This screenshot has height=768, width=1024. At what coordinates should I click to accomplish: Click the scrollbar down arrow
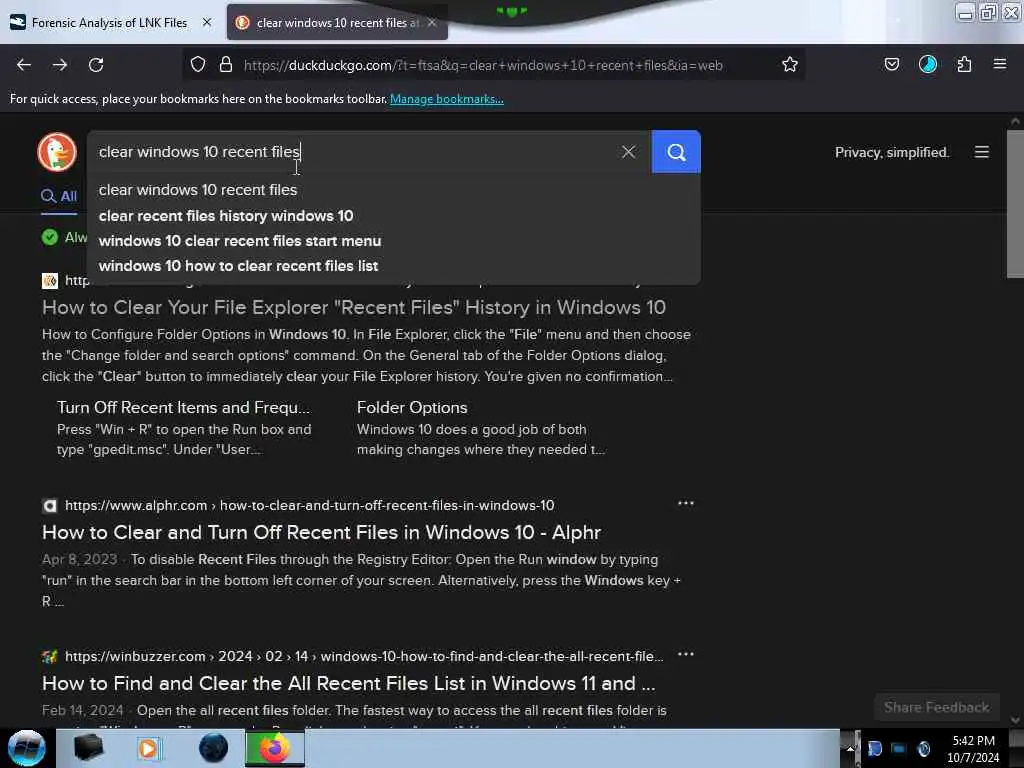(1015, 720)
